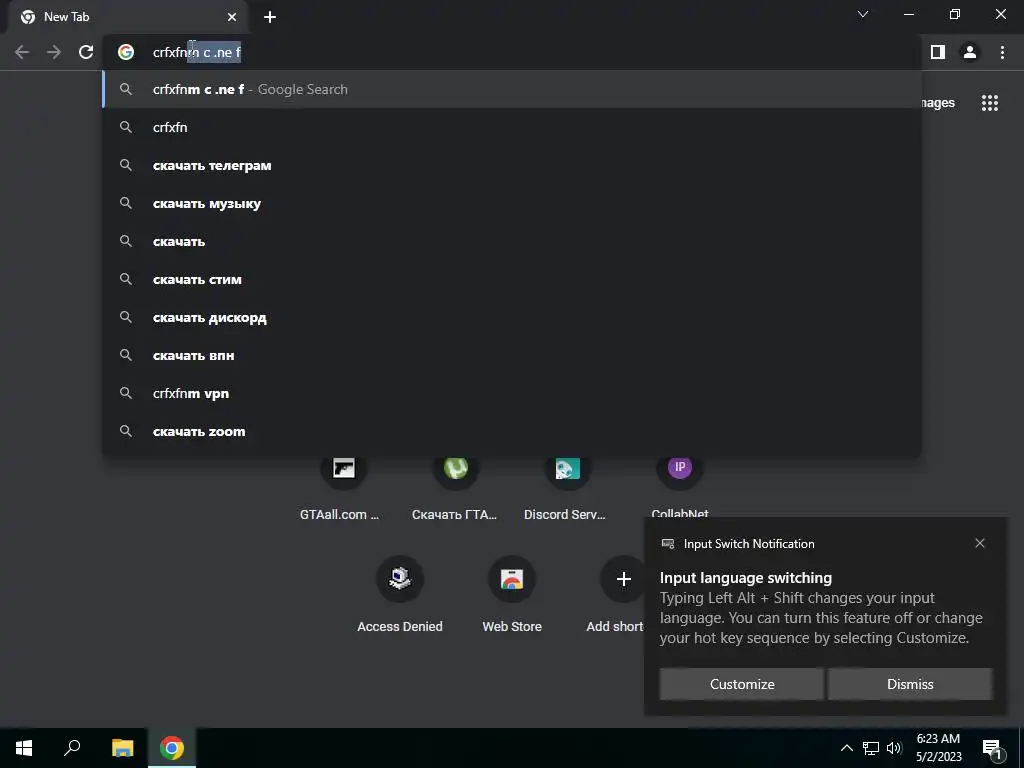Choose the 'скачать zoom' suggestion
Screen dimensions: 1024x768
pyautogui.click(x=512, y=431)
